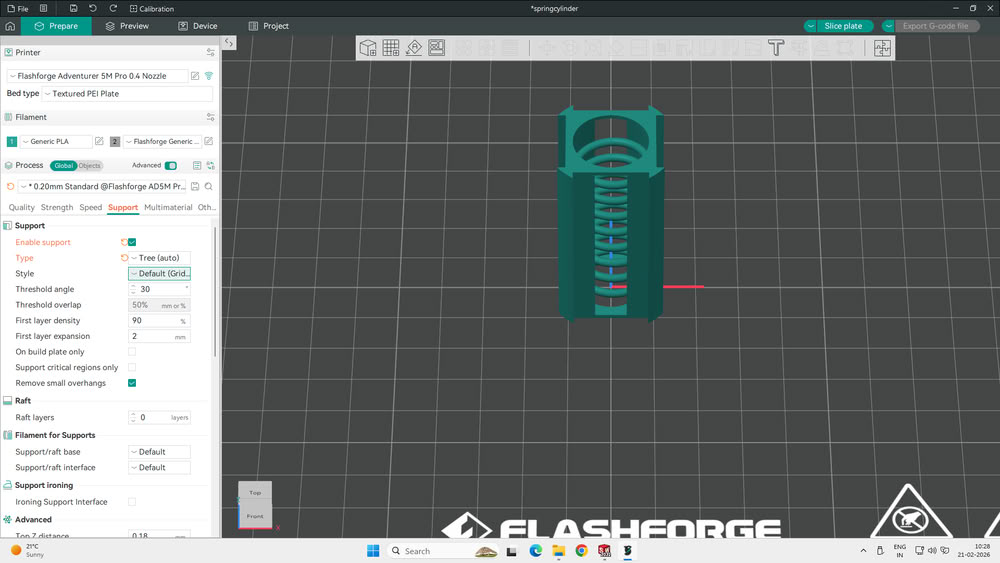Edit the Generic PLA filament preset
1000x563 pixels.
[99, 141]
